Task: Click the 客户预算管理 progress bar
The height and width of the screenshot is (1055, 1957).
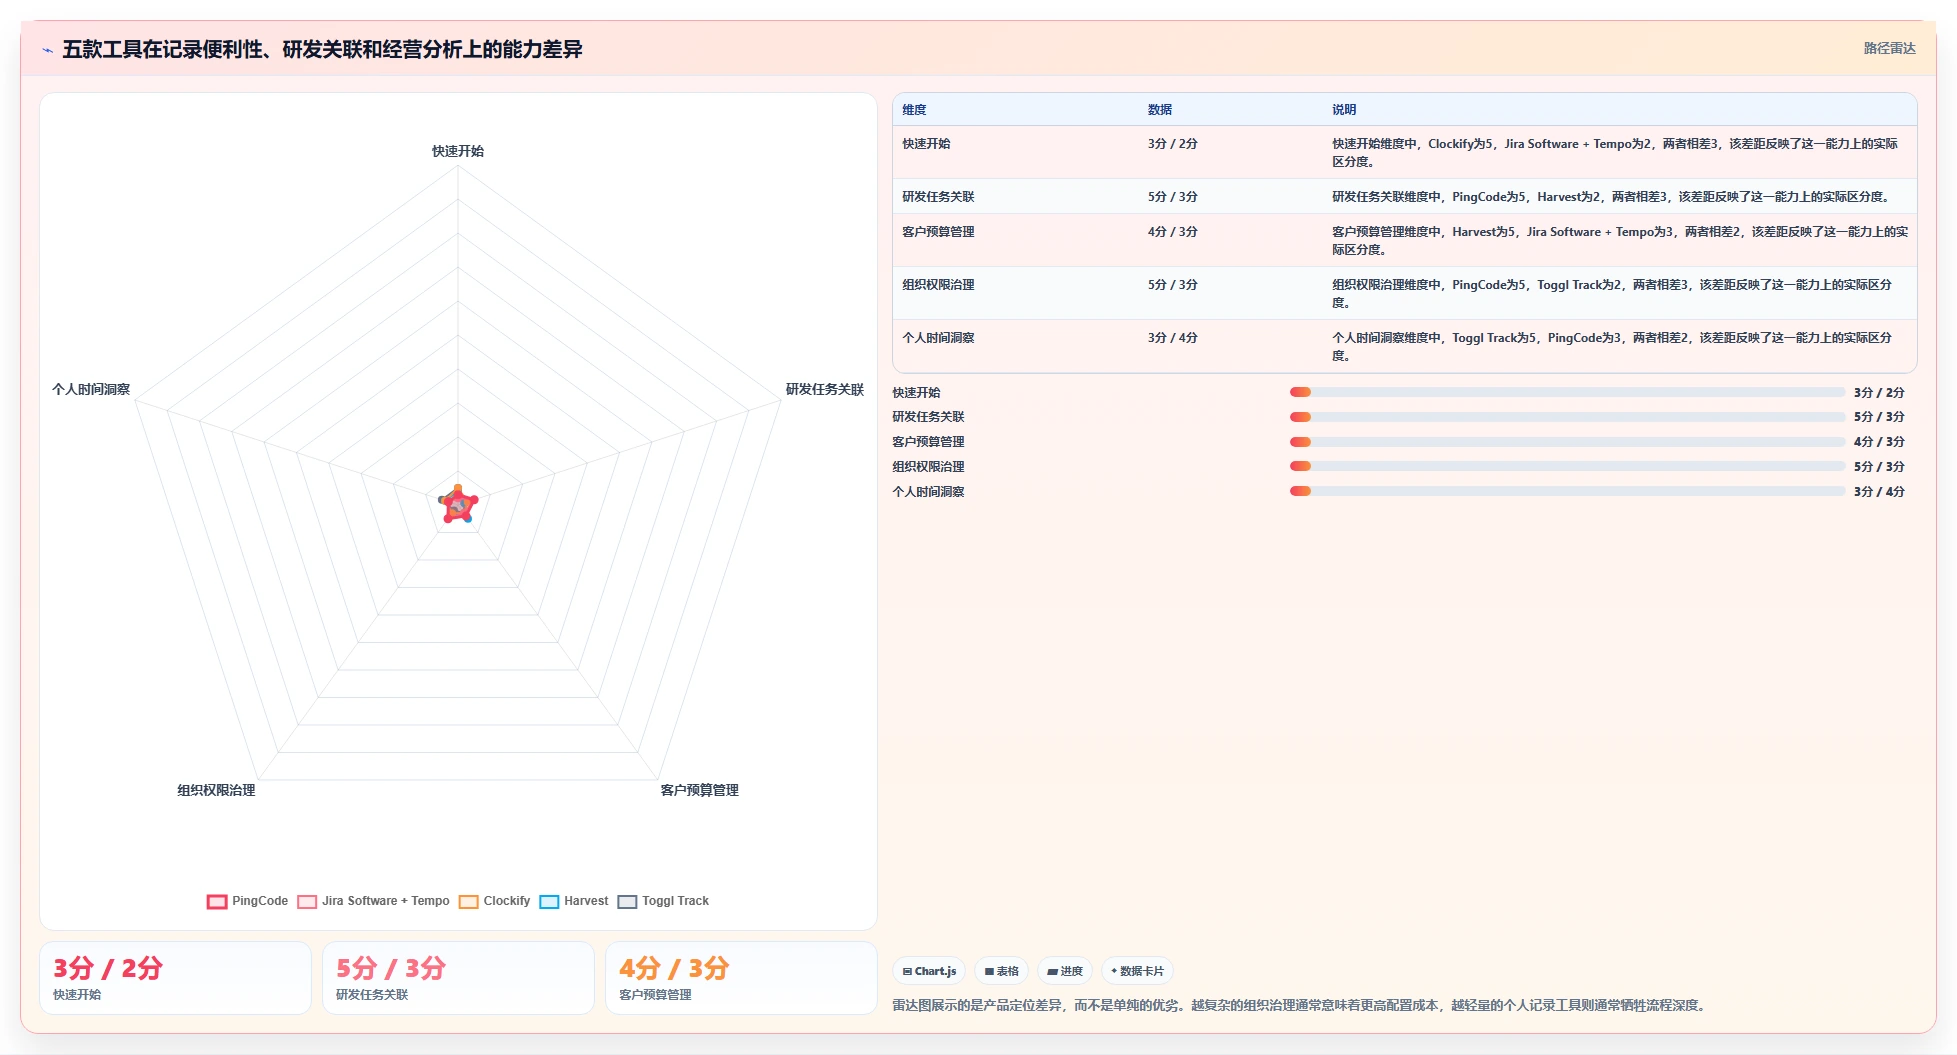Action: pyautogui.click(x=1567, y=442)
